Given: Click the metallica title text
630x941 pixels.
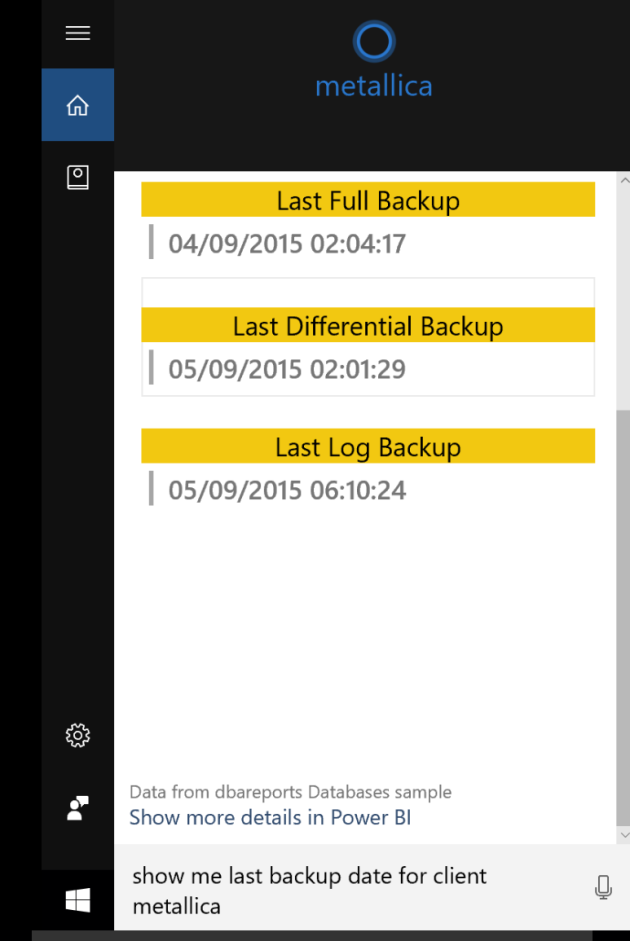Looking at the screenshot, I should 374,86.
